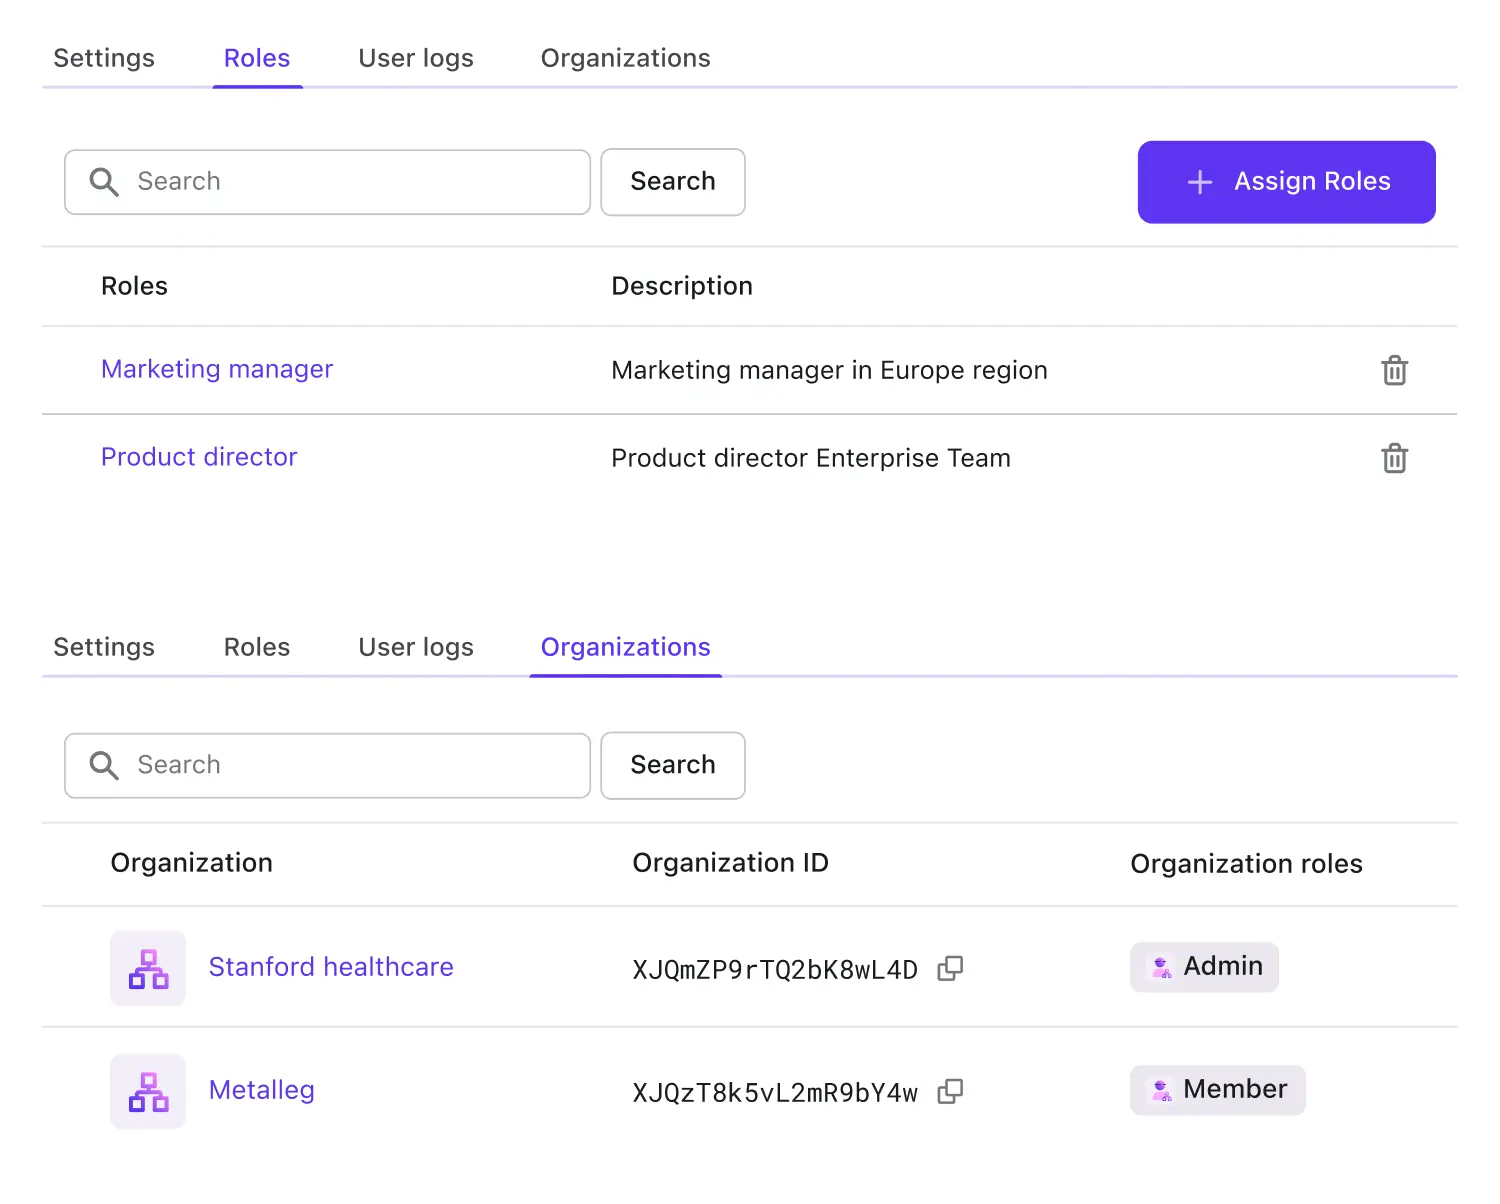Click the Search button in the roles panel

pos(673,182)
